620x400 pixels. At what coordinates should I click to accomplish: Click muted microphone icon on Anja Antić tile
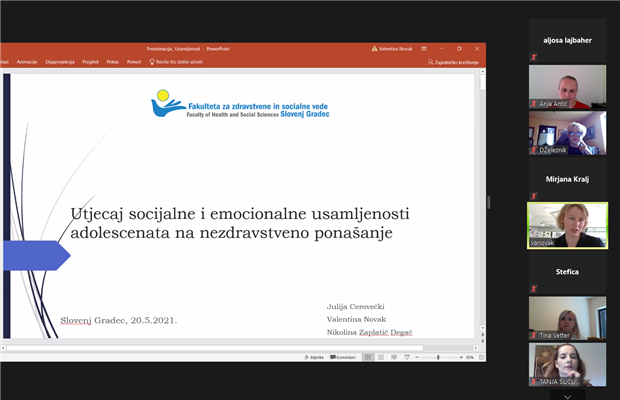coord(534,104)
